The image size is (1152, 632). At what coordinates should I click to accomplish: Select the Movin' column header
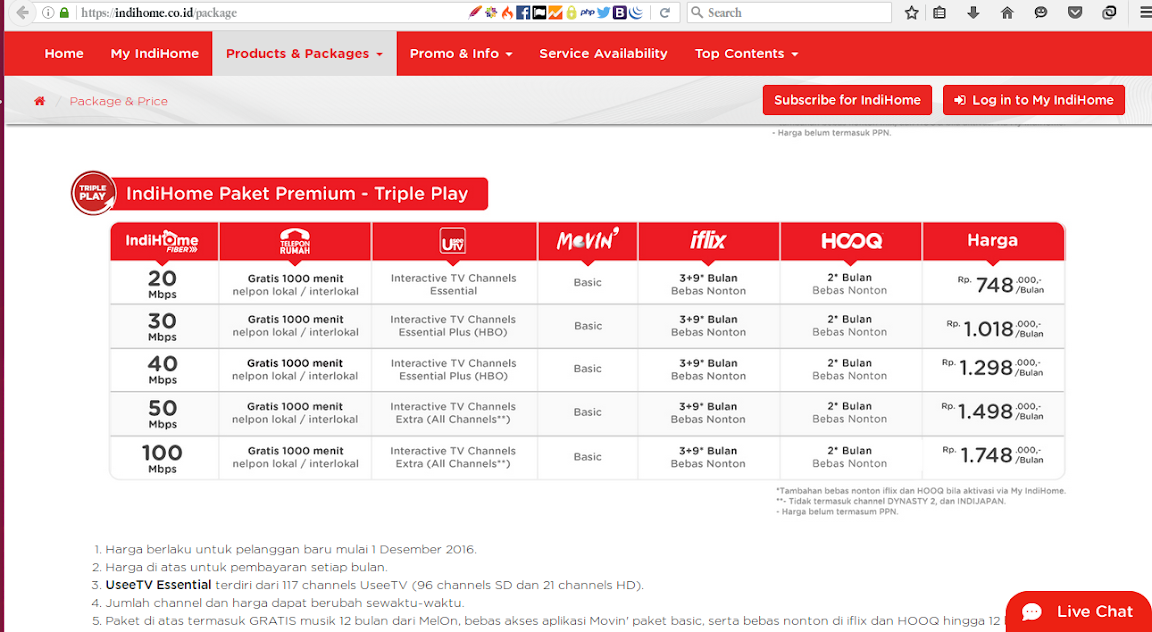tap(588, 241)
